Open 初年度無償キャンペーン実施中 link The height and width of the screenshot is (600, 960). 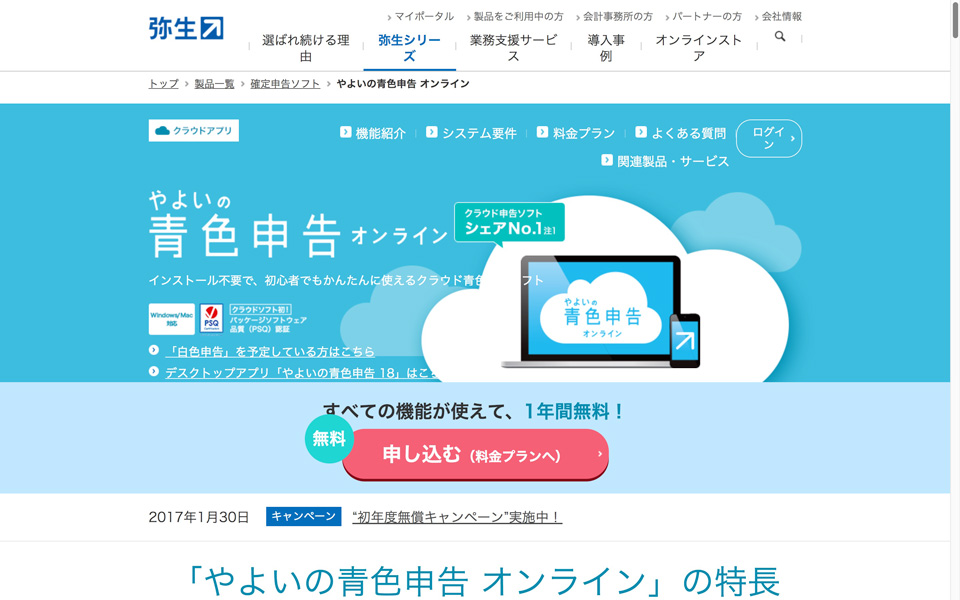coord(457,517)
